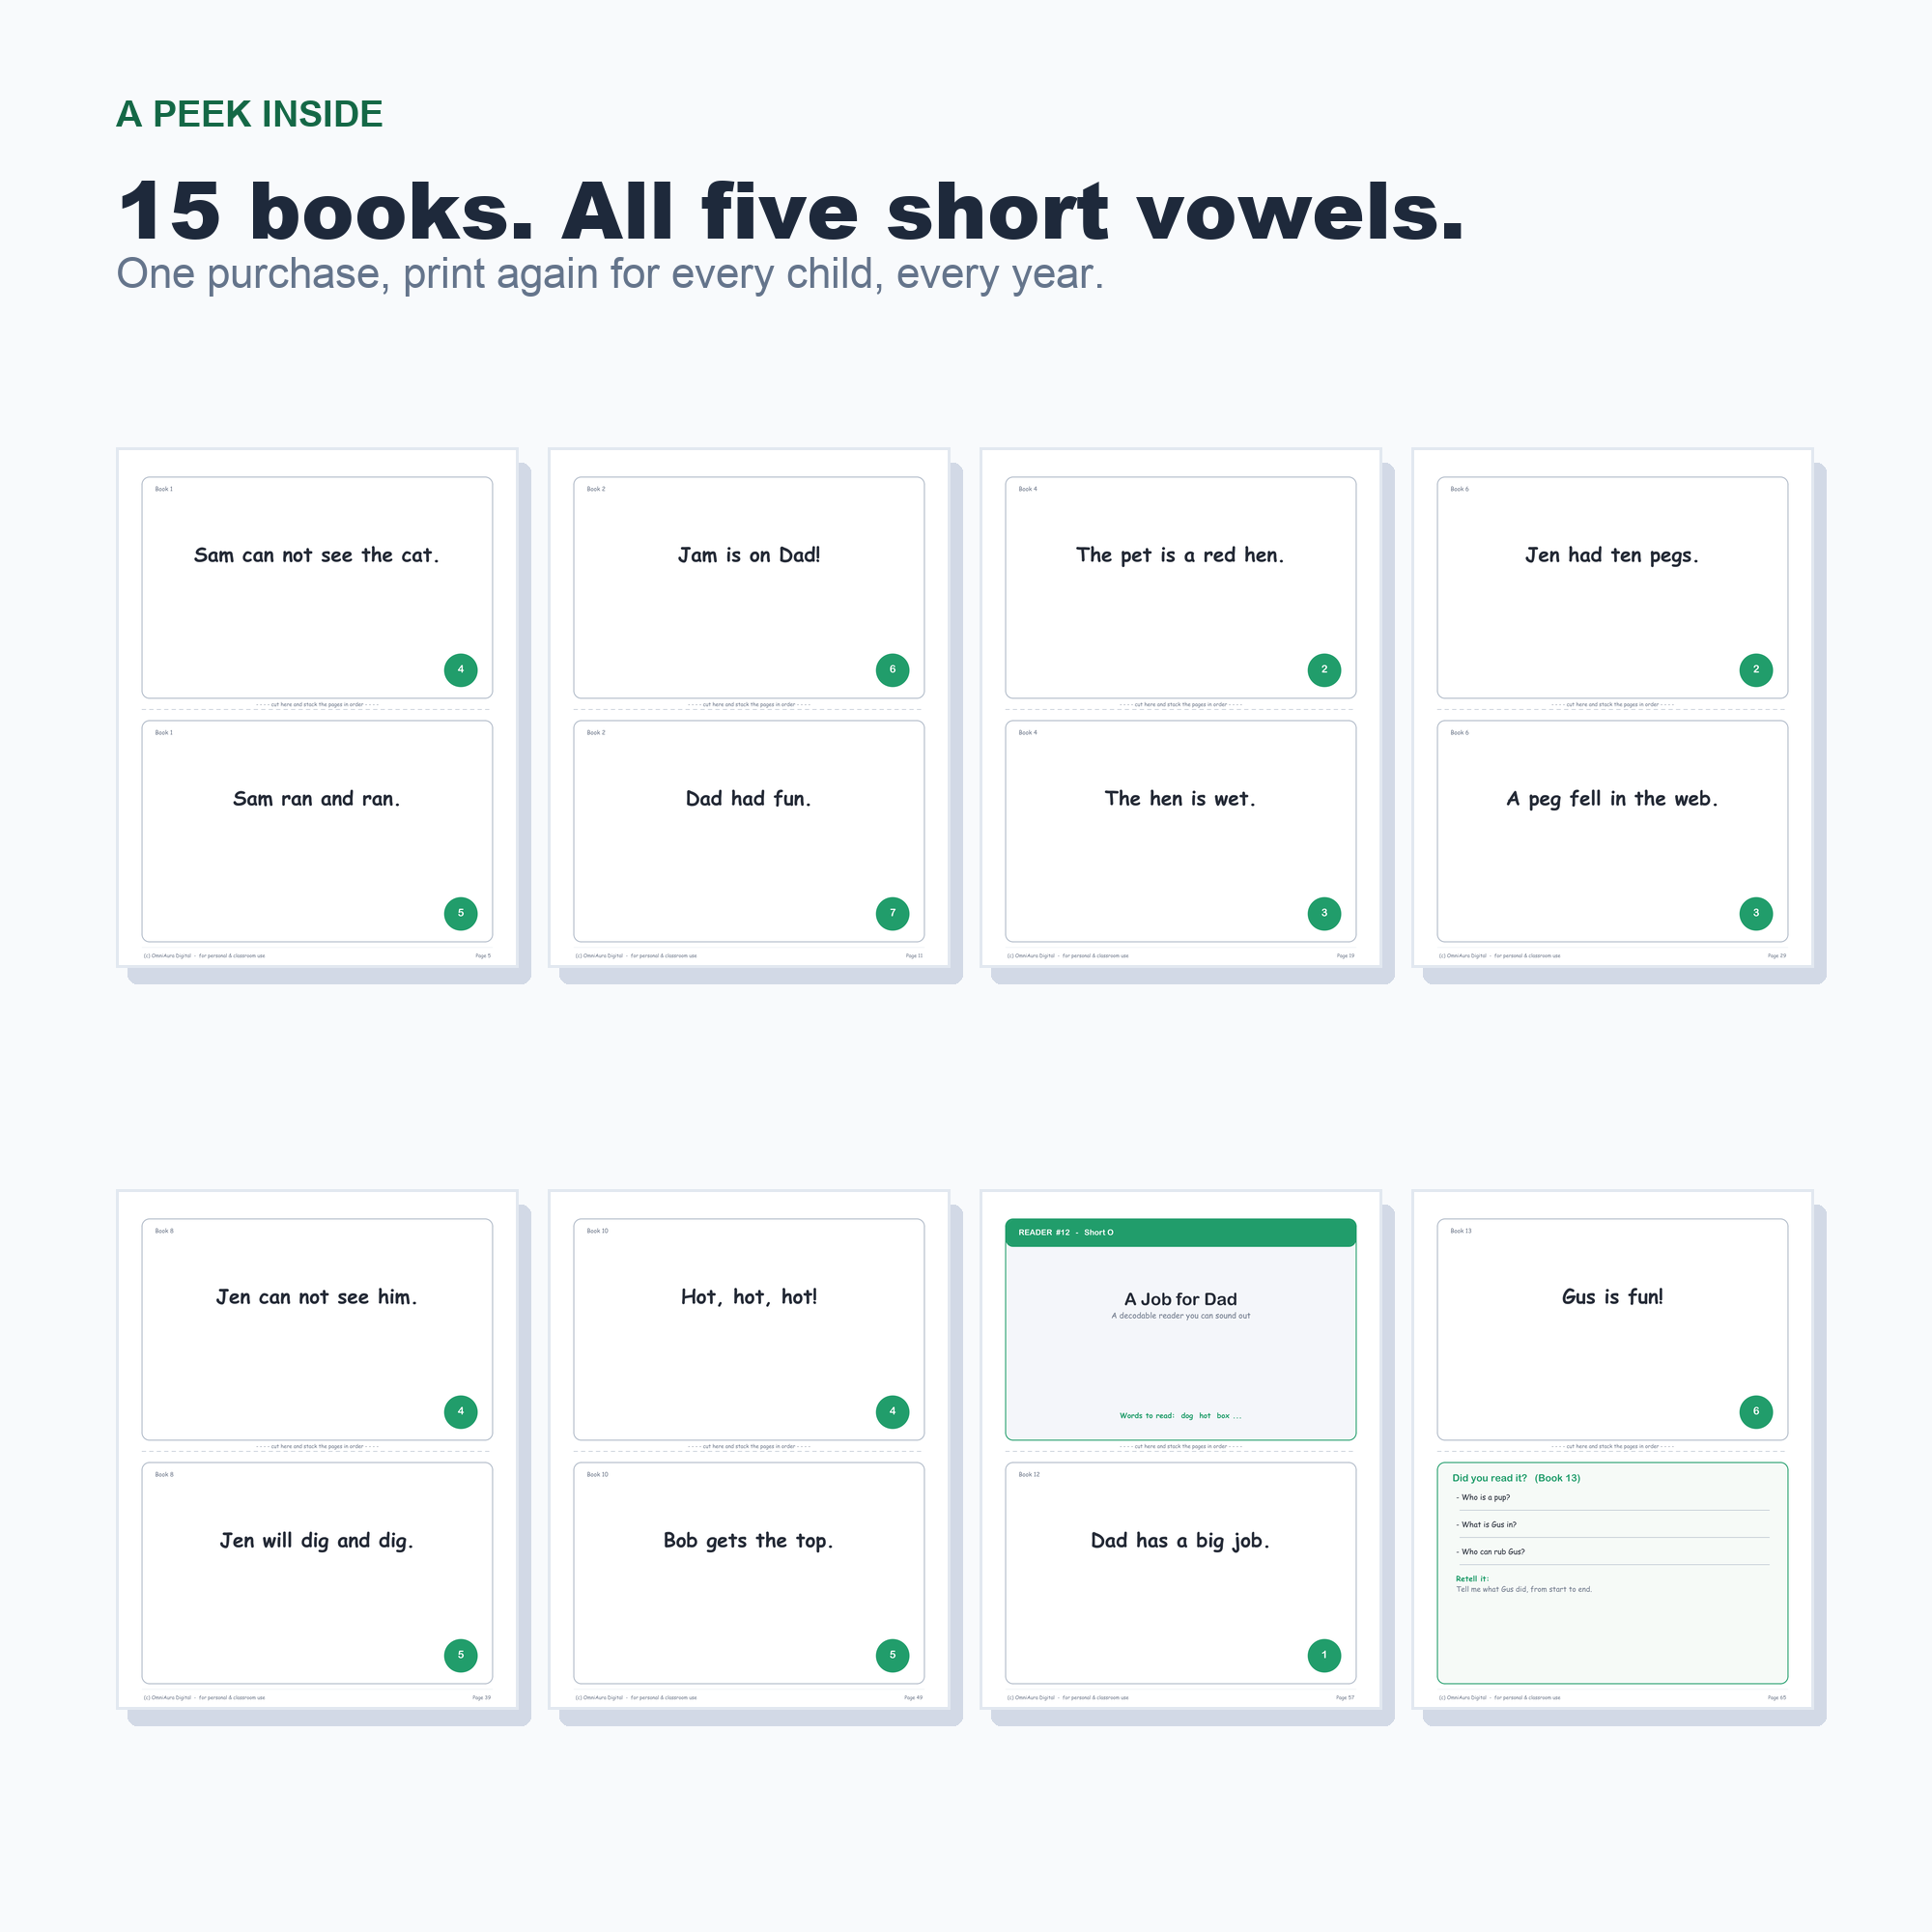The height and width of the screenshot is (1932, 1932).
Task: Click the page 1 badge beside 'Dad has a big job.'
Action: tap(1325, 1655)
